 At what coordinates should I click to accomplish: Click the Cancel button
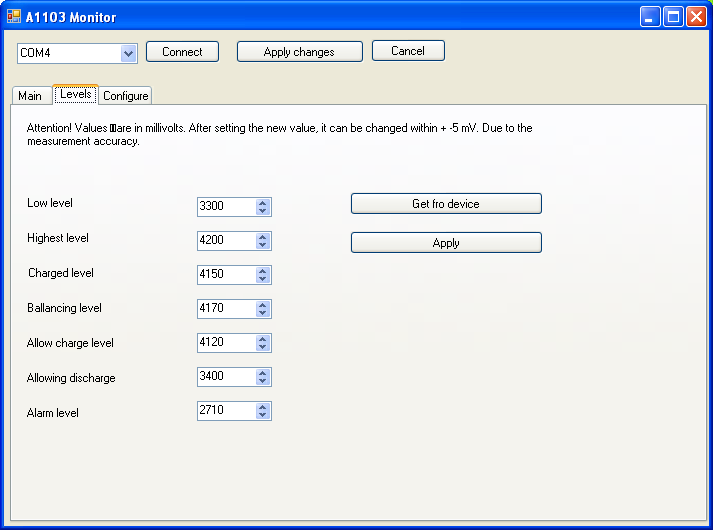(408, 51)
